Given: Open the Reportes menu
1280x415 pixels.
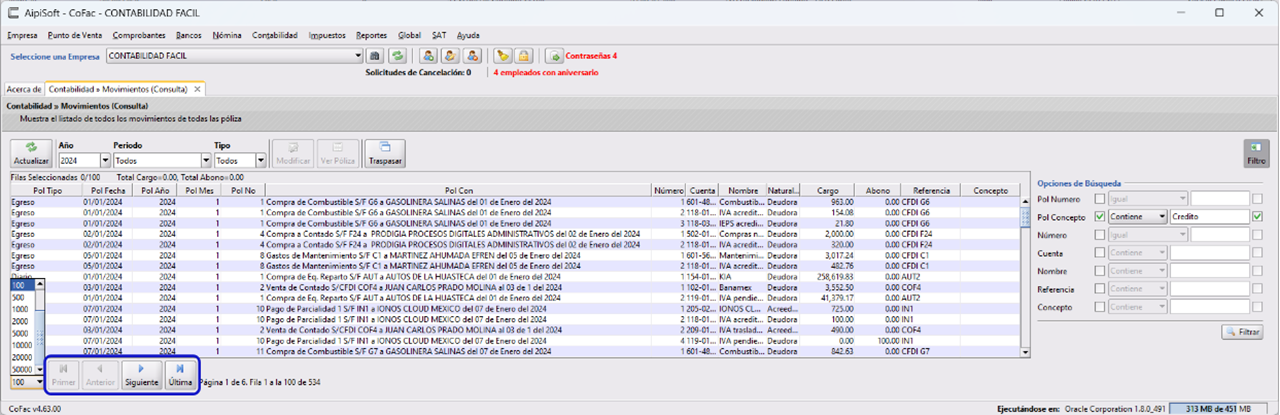Looking at the screenshot, I should 372,35.
